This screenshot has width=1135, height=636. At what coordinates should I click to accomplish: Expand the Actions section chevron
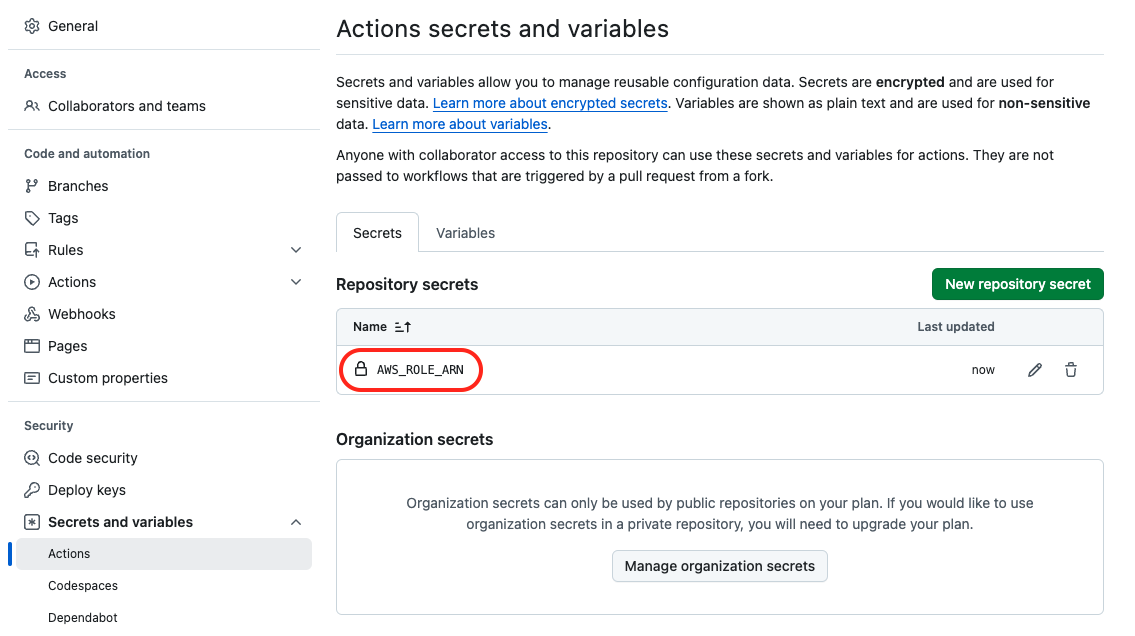pyautogui.click(x=296, y=281)
